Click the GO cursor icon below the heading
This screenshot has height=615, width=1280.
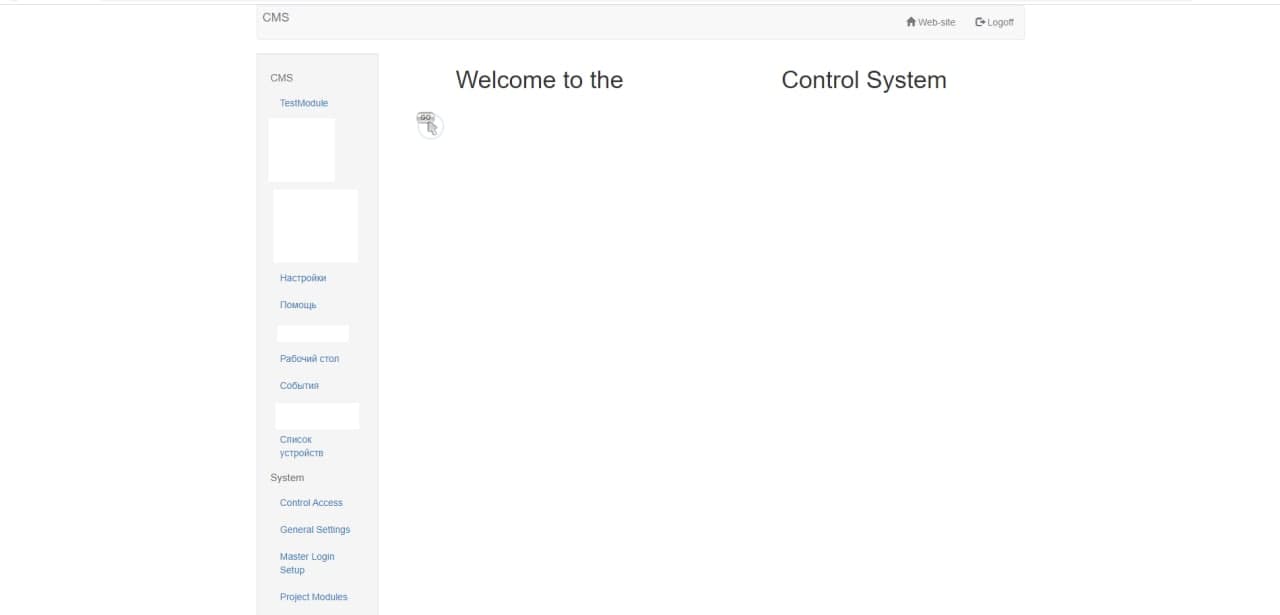[x=429, y=124]
